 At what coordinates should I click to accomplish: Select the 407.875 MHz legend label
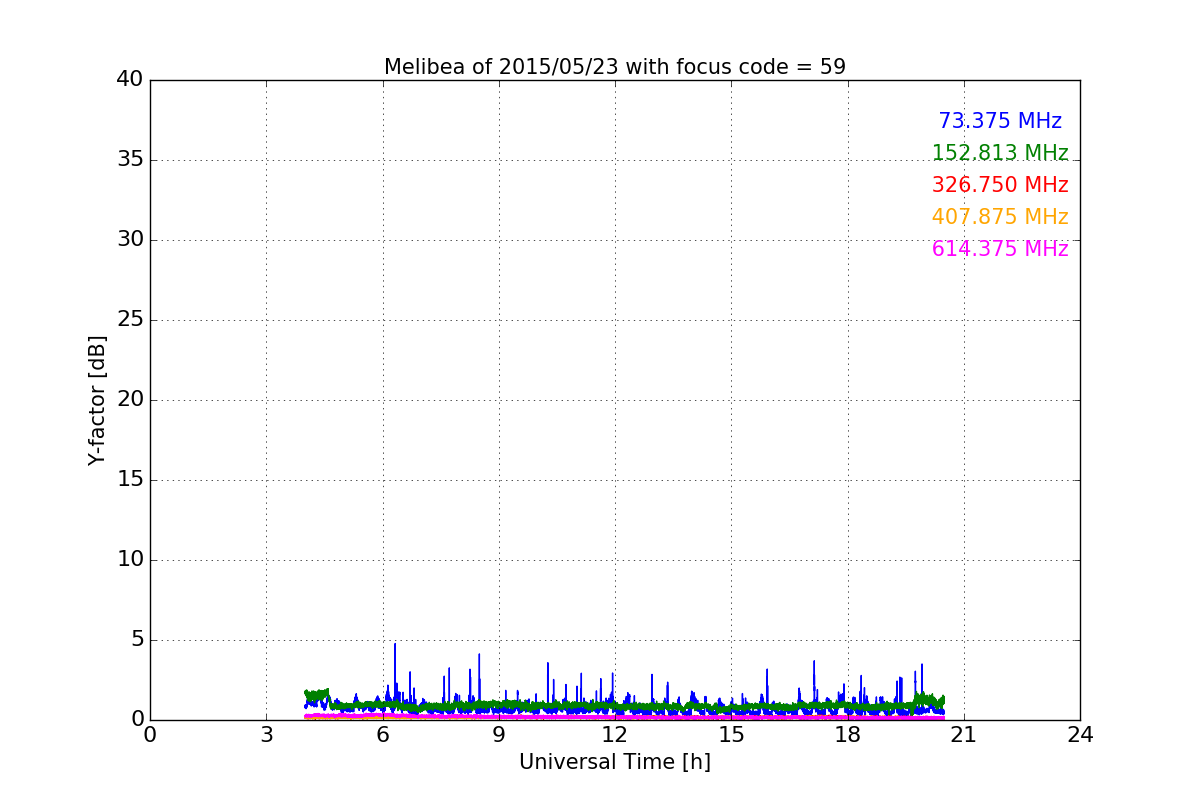tap(1000, 217)
